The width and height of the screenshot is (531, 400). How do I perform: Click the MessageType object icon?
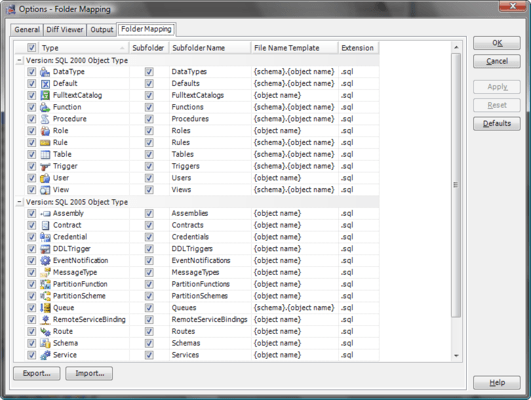[45, 273]
